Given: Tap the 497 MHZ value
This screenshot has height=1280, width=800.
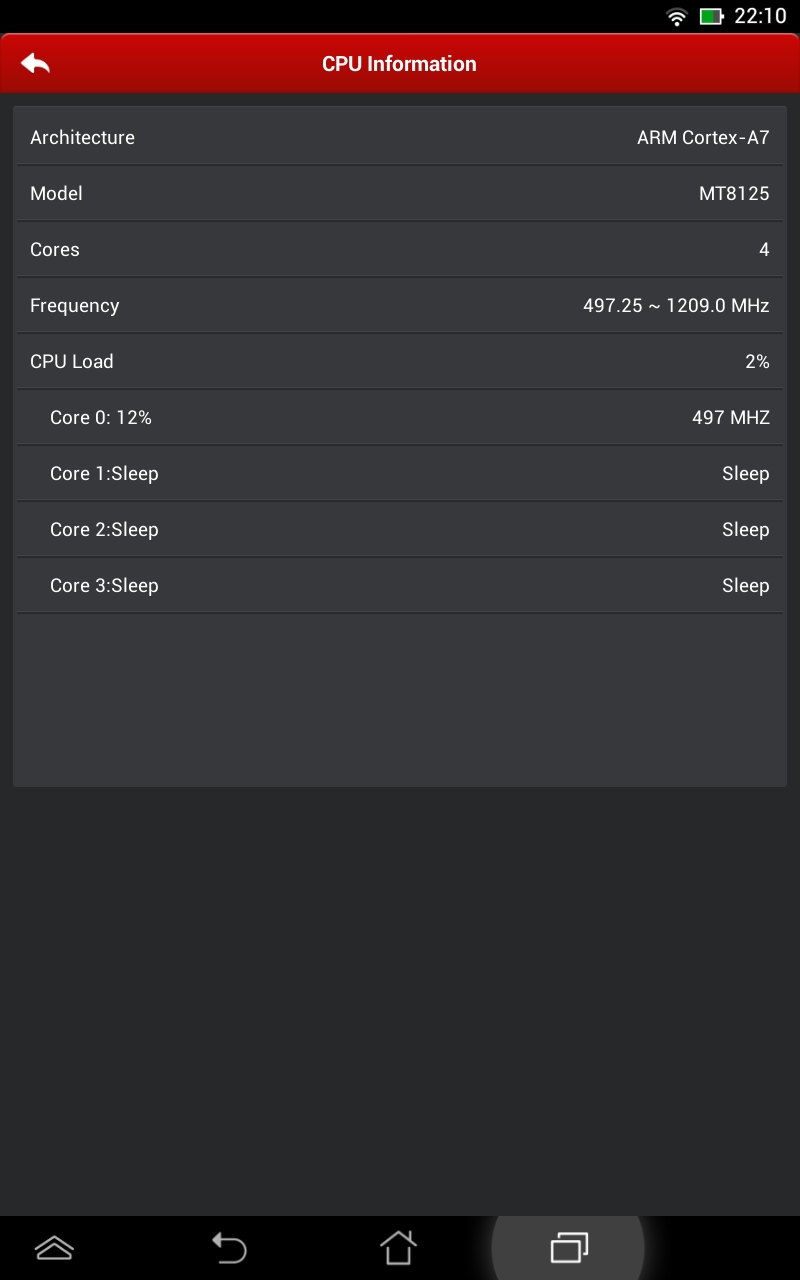Looking at the screenshot, I should coord(731,418).
